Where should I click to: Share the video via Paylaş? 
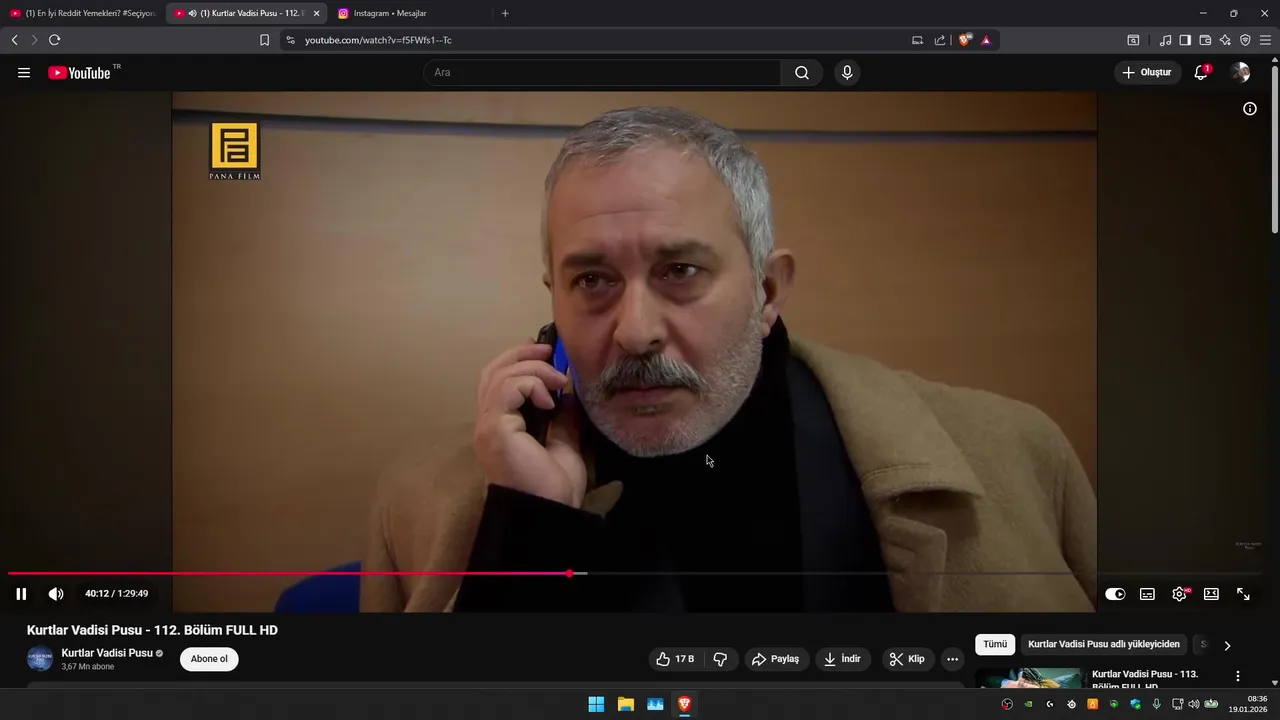point(776,659)
